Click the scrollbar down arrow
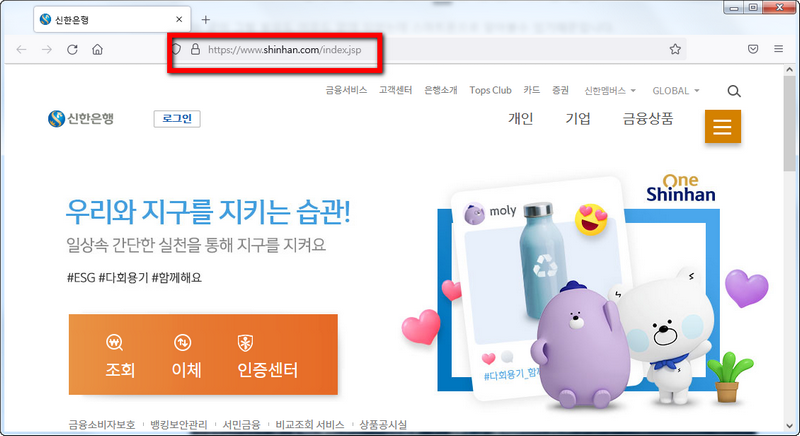800x436 pixels. click(789, 426)
